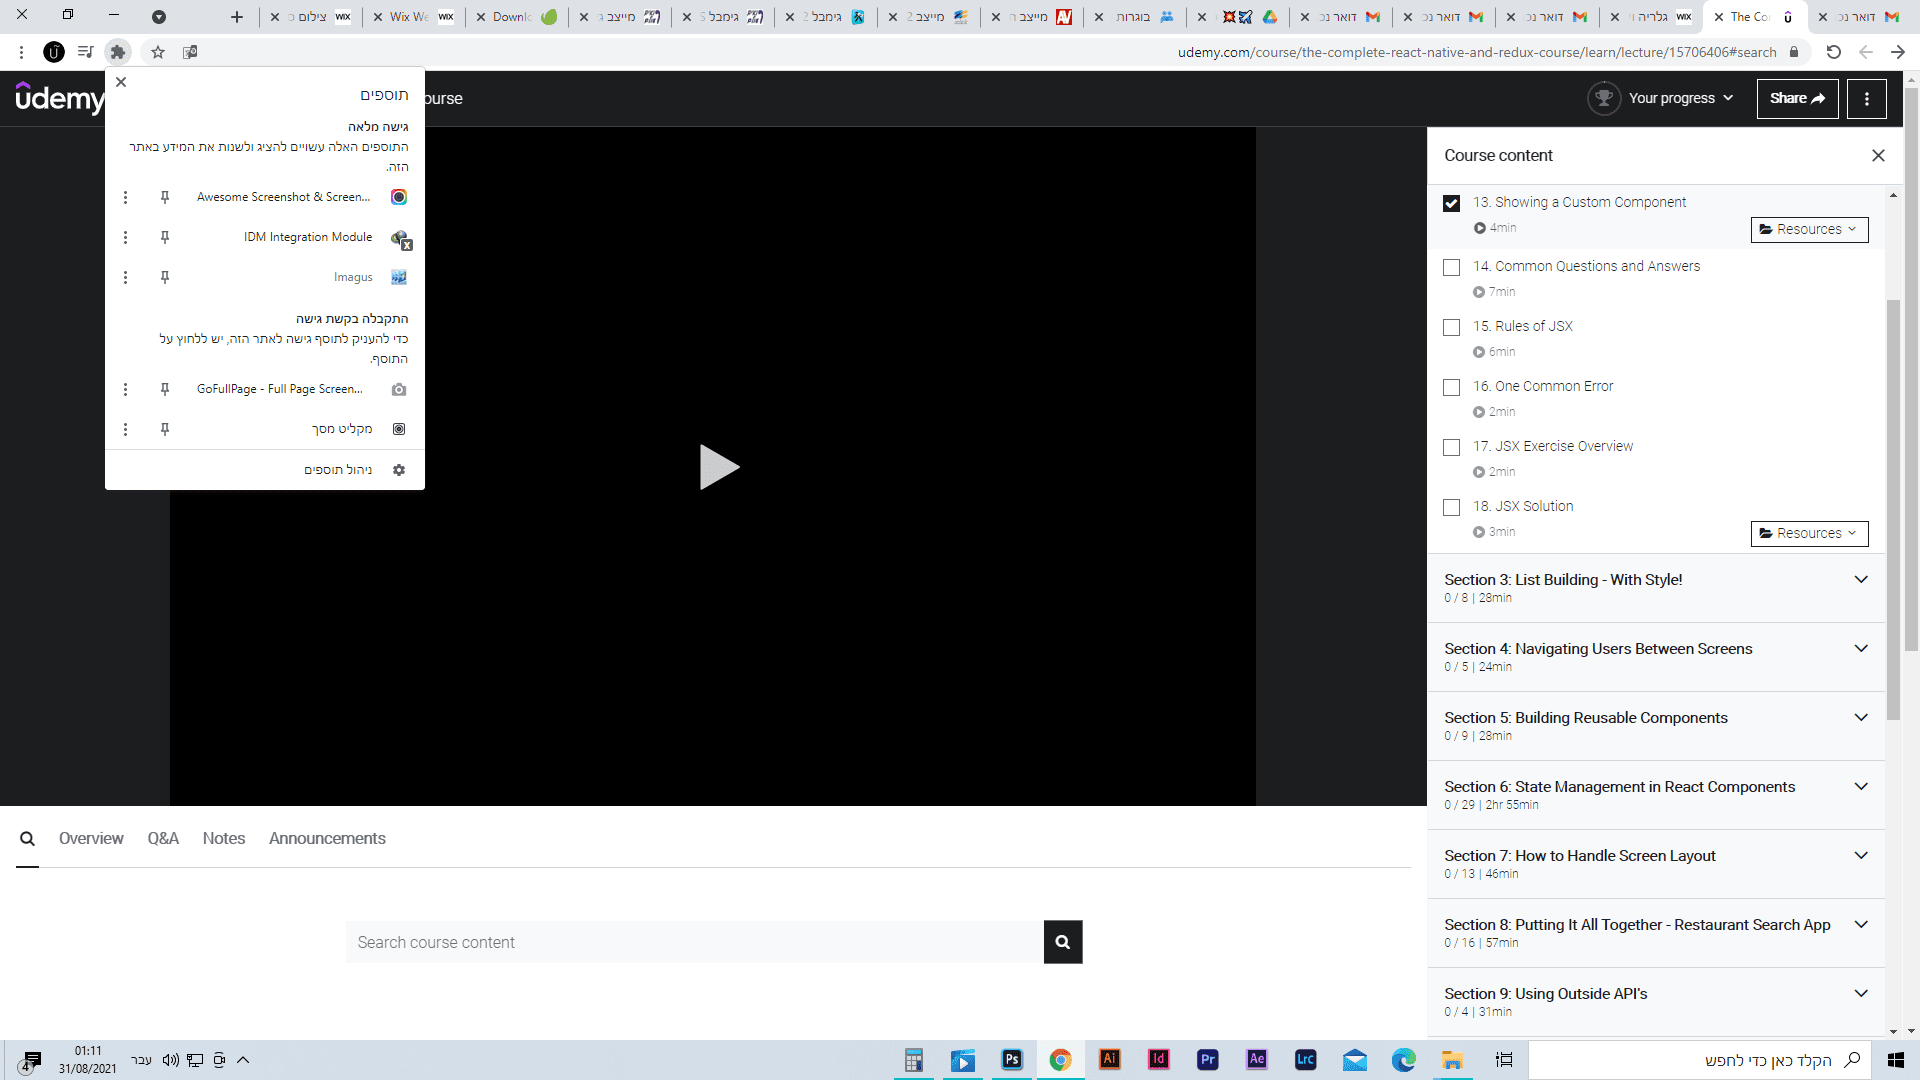Click the Share button

tap(1797, 98)
